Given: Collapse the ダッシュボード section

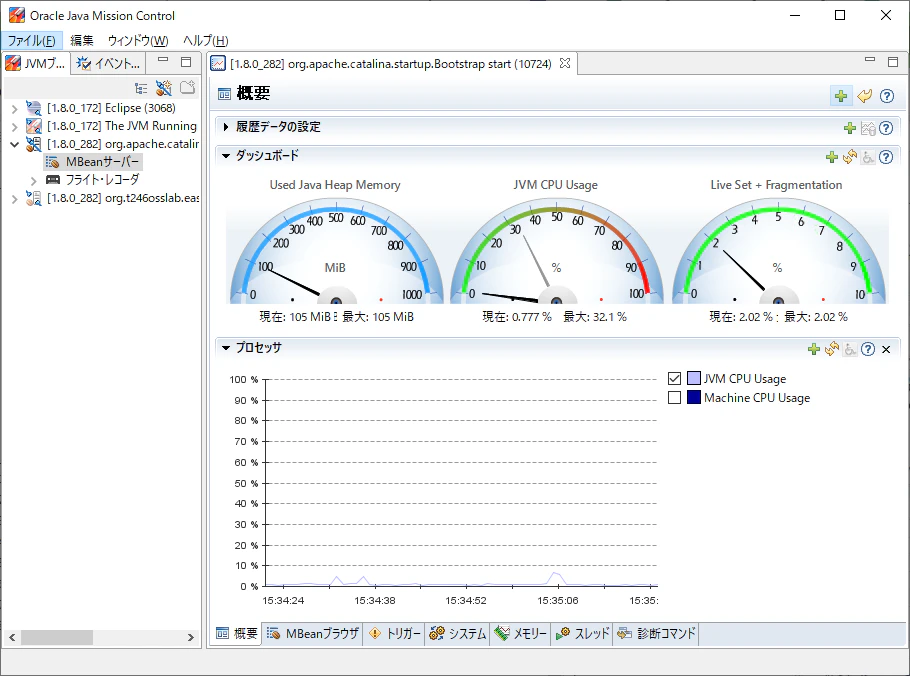Looking at the screenshot, I should [226, 156].
